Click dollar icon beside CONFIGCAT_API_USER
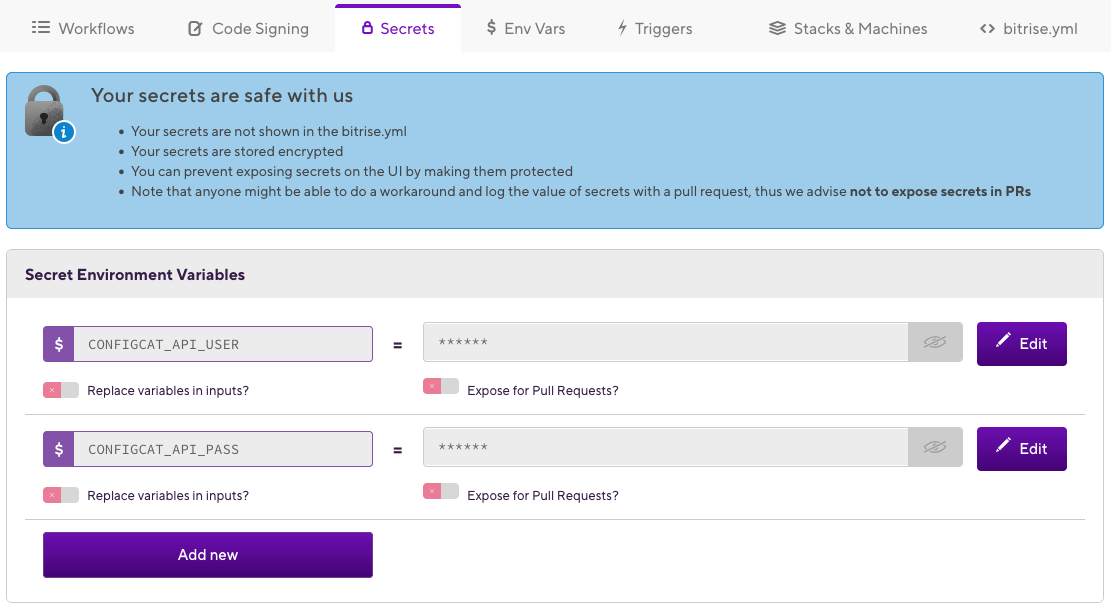The image size is (1111, 613). click(x=59, y=344)
